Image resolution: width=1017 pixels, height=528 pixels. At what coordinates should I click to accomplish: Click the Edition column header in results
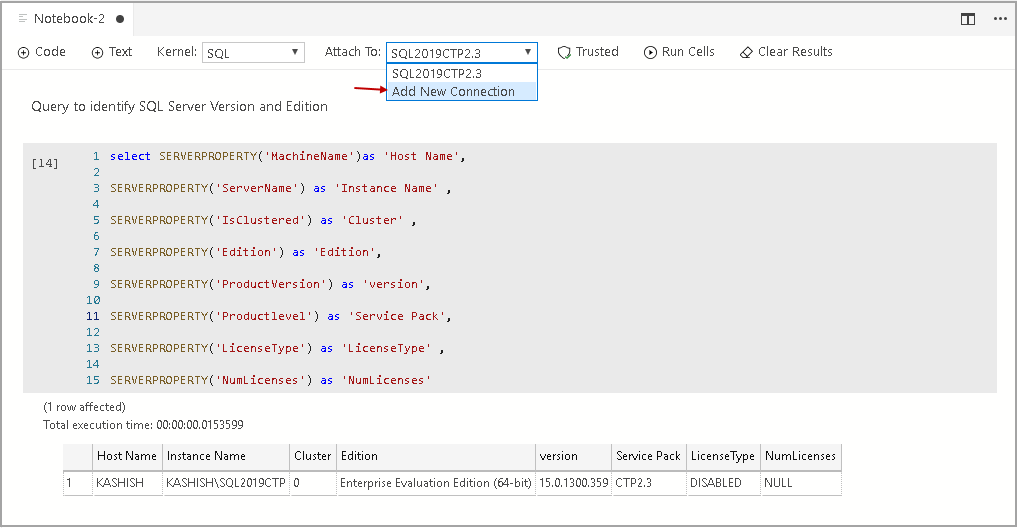(x=360, y=456)
